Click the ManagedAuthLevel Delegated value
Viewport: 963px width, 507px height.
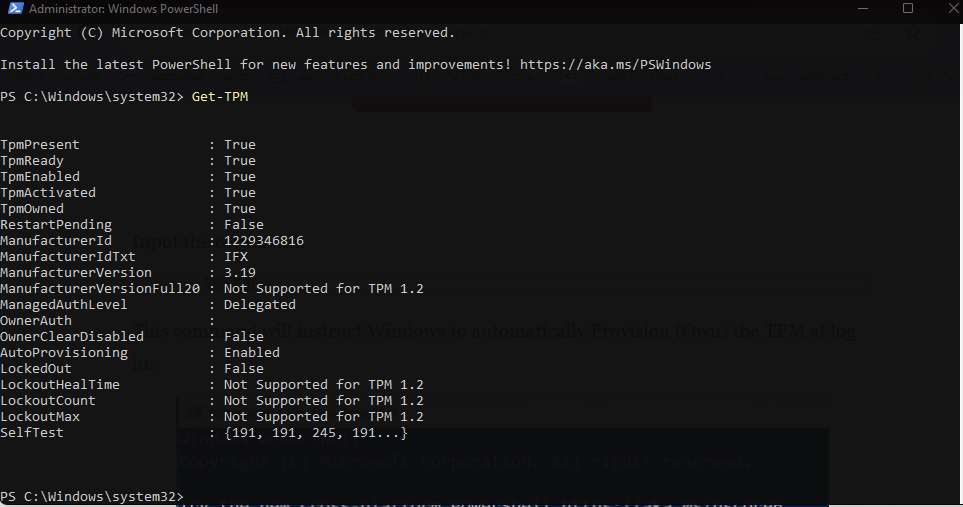click(259, 304)
